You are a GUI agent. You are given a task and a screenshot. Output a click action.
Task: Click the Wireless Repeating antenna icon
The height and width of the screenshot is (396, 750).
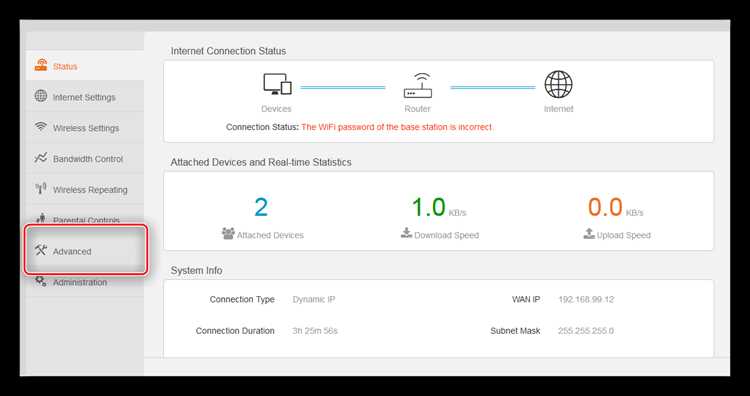(x=41, y=189)
